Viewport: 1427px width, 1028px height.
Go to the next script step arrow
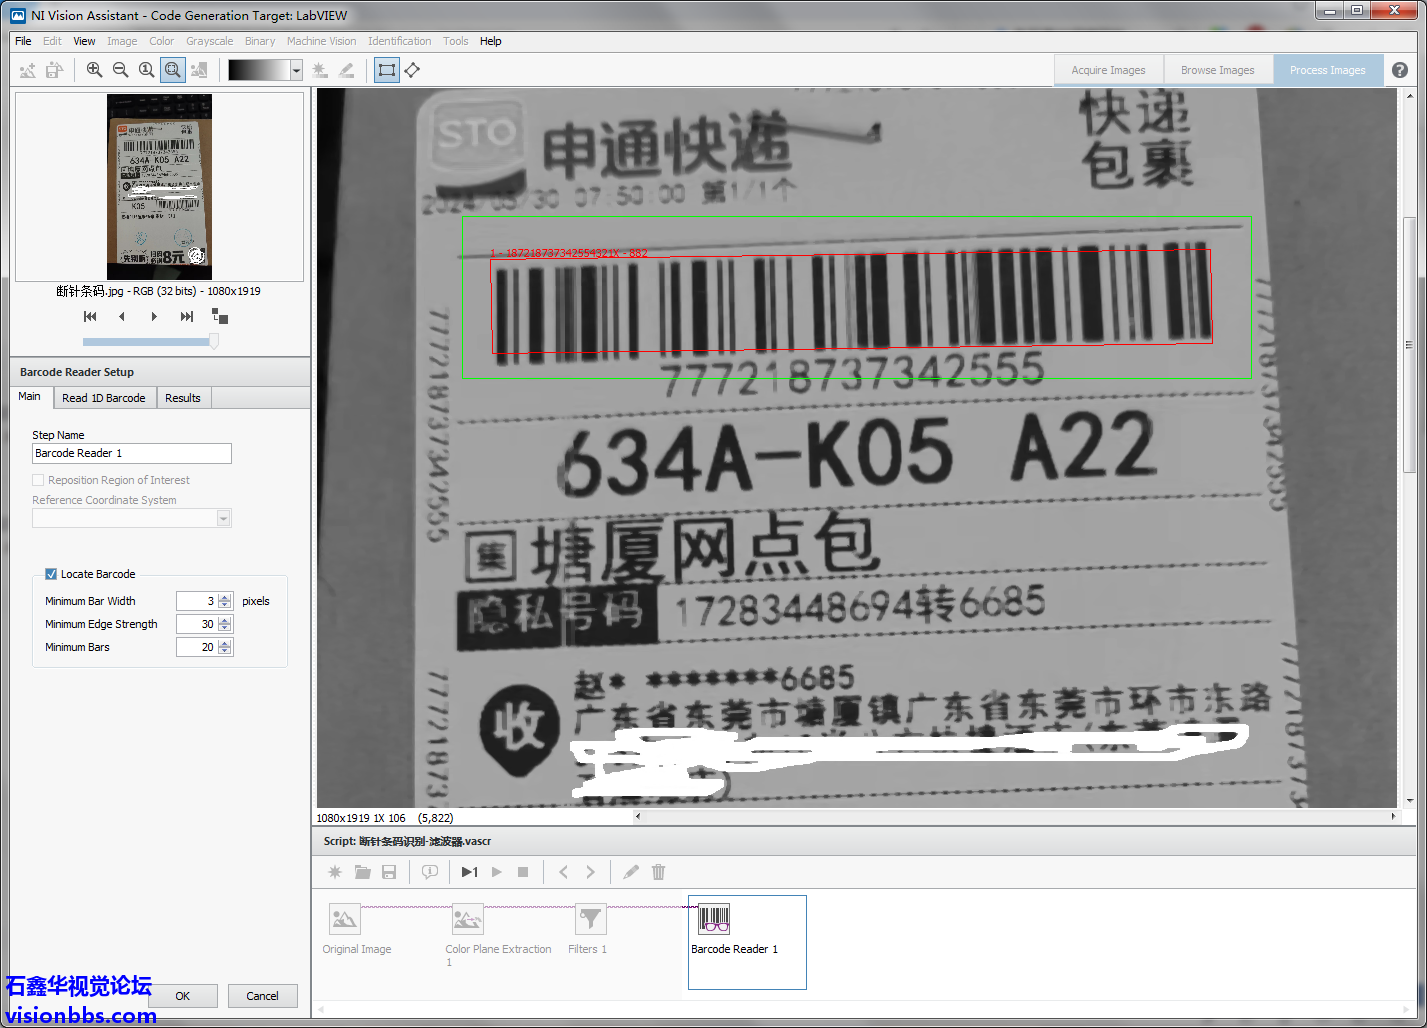point(590,872)
